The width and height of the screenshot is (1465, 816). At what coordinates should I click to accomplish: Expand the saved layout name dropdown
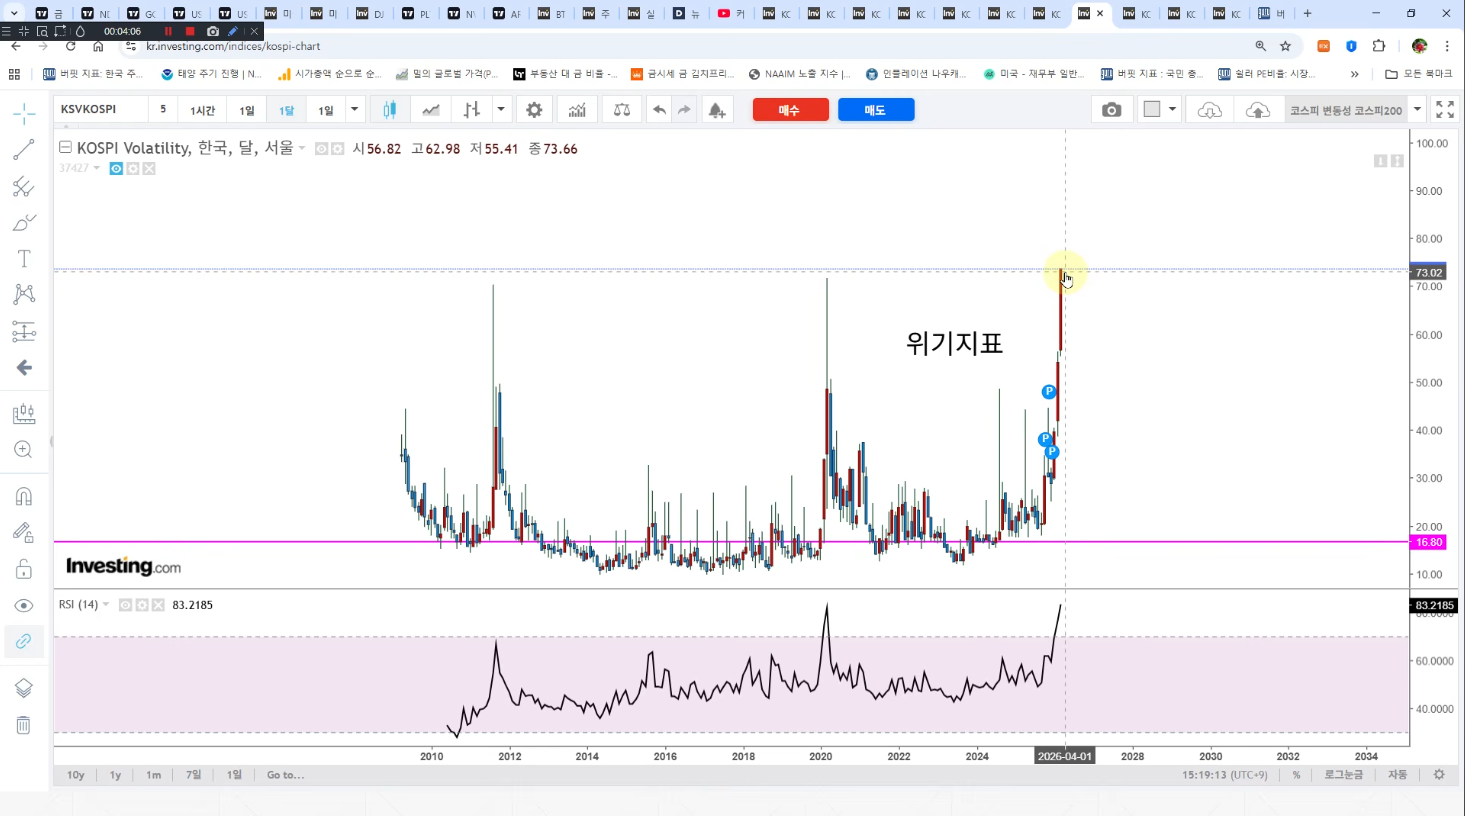1417,110
